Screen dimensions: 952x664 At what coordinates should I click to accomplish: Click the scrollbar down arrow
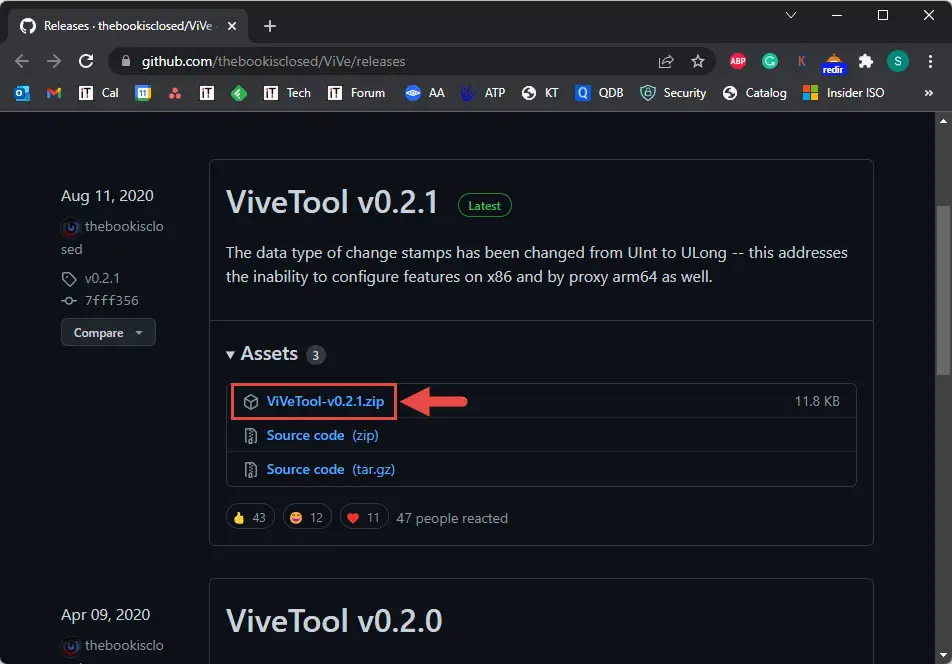[x=943, y=656]
